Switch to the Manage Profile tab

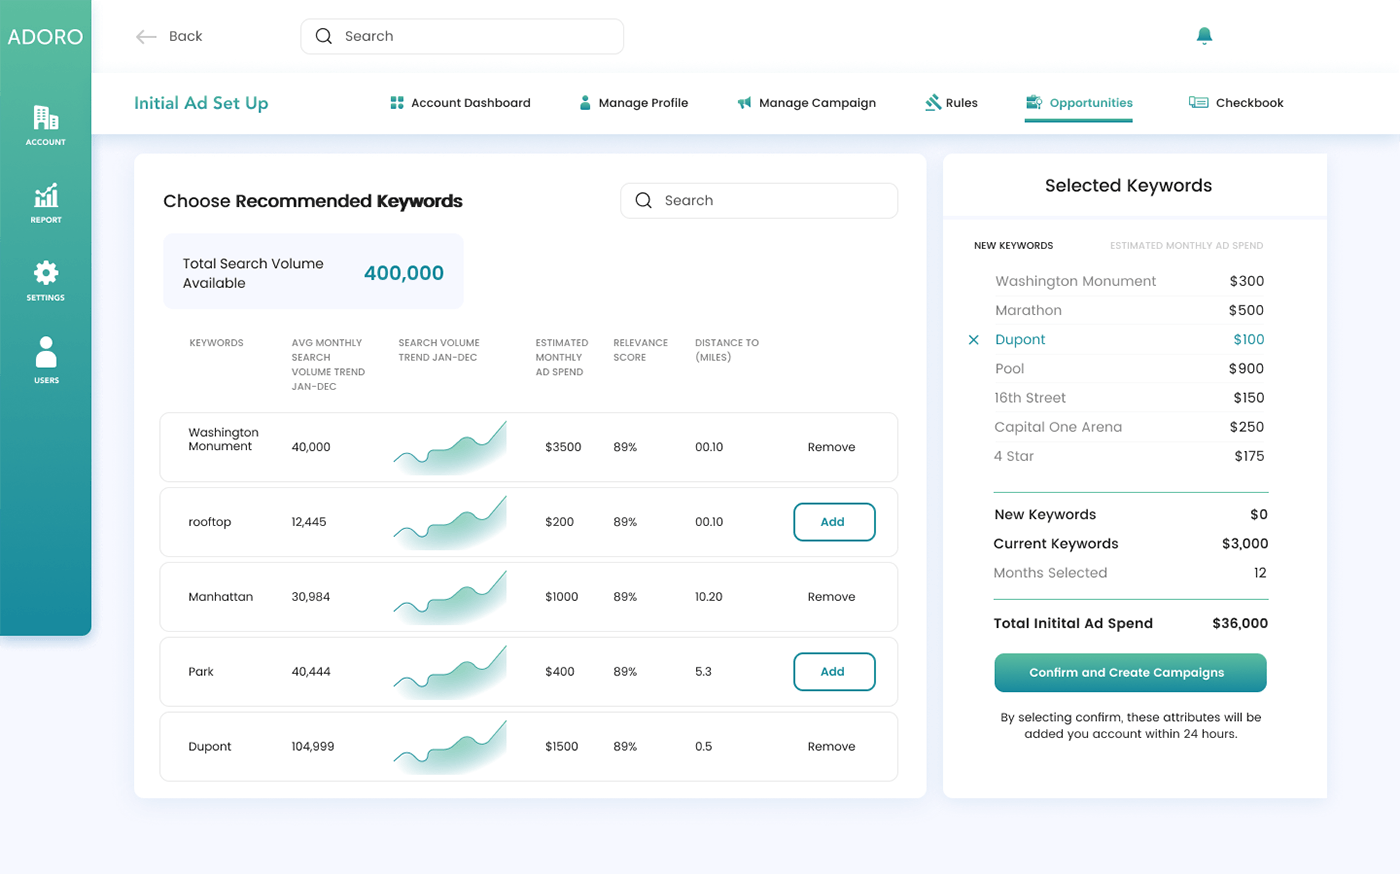click(633, 103)
